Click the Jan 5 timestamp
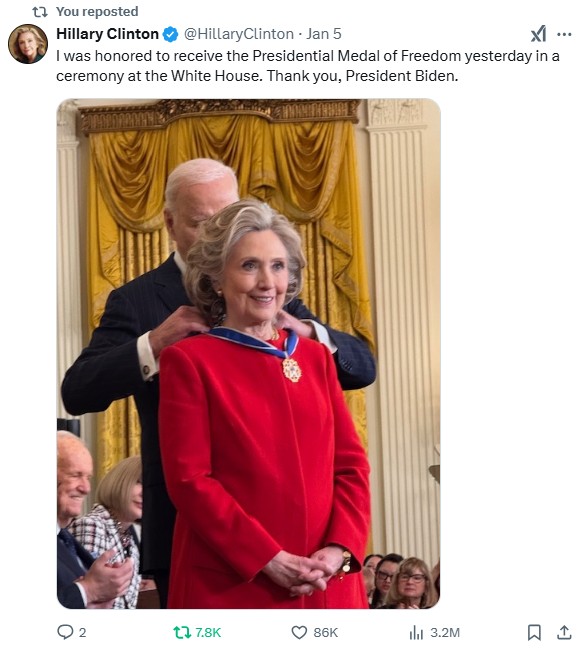Screen dimensions: 588x648 pos(324,34)
